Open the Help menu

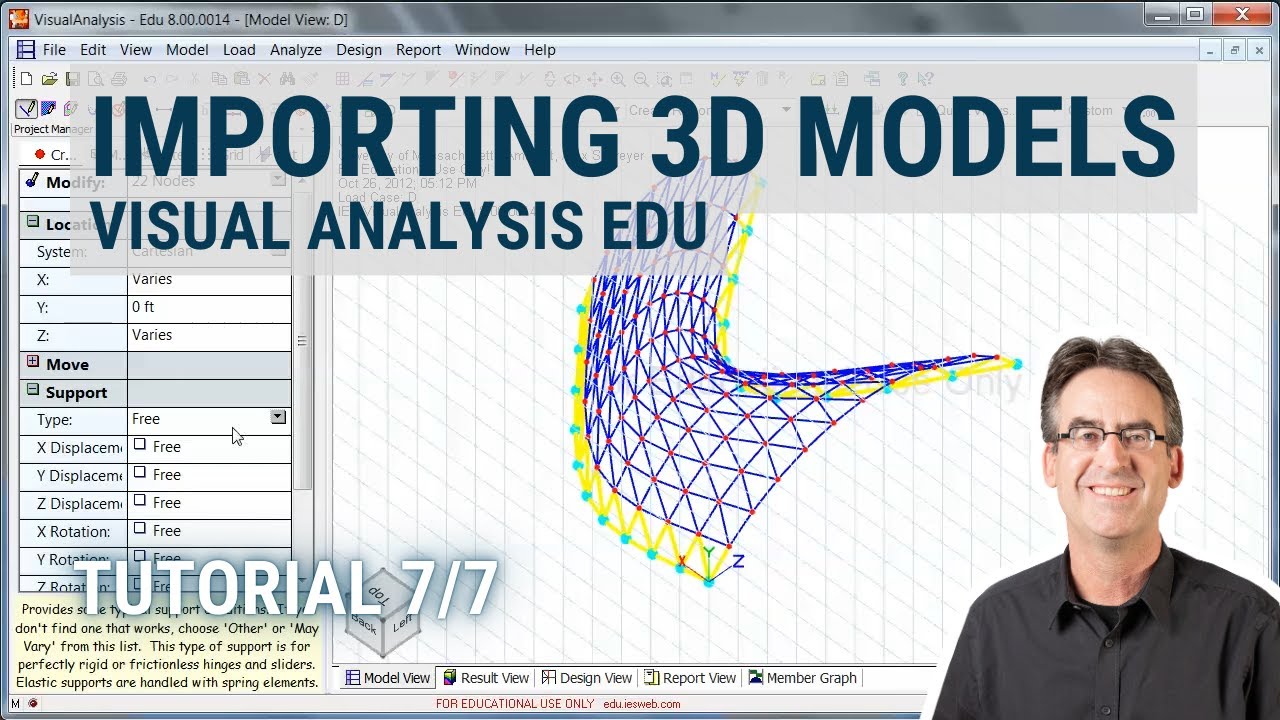540,50
